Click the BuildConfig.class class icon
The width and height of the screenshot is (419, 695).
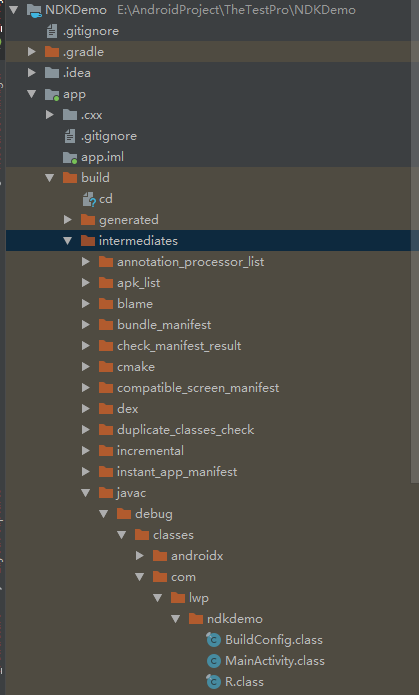click(x=214, y=640)
